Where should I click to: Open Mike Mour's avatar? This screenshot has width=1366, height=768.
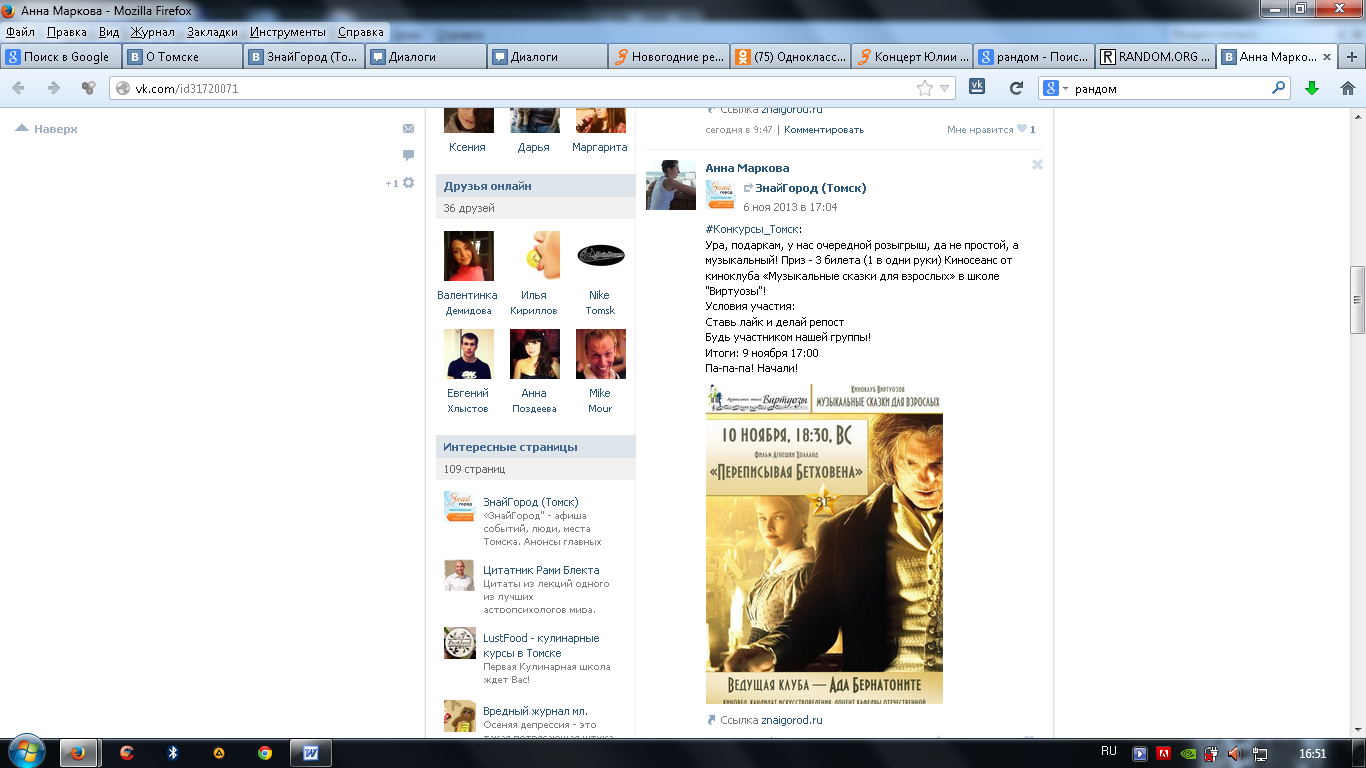(600, 354)
